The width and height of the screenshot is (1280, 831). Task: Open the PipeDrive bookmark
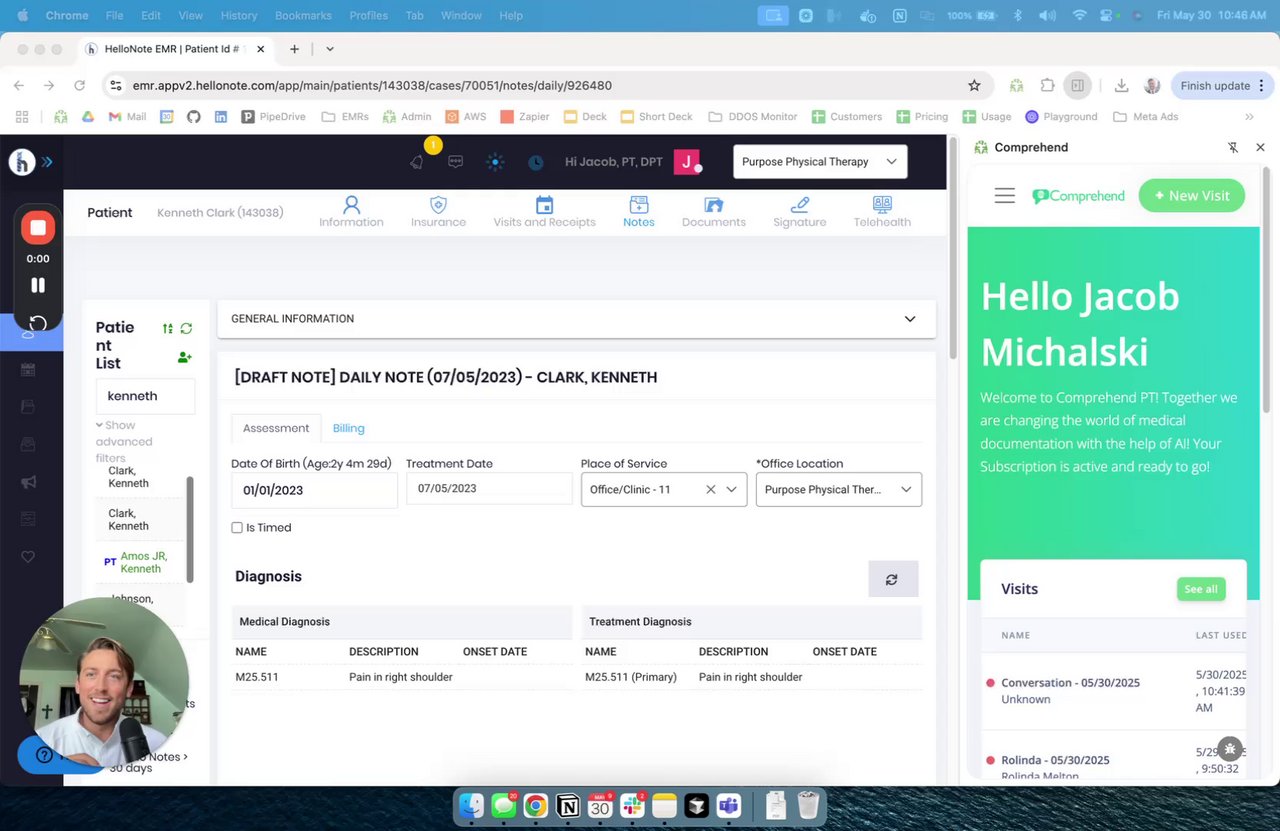coord(273,117)
